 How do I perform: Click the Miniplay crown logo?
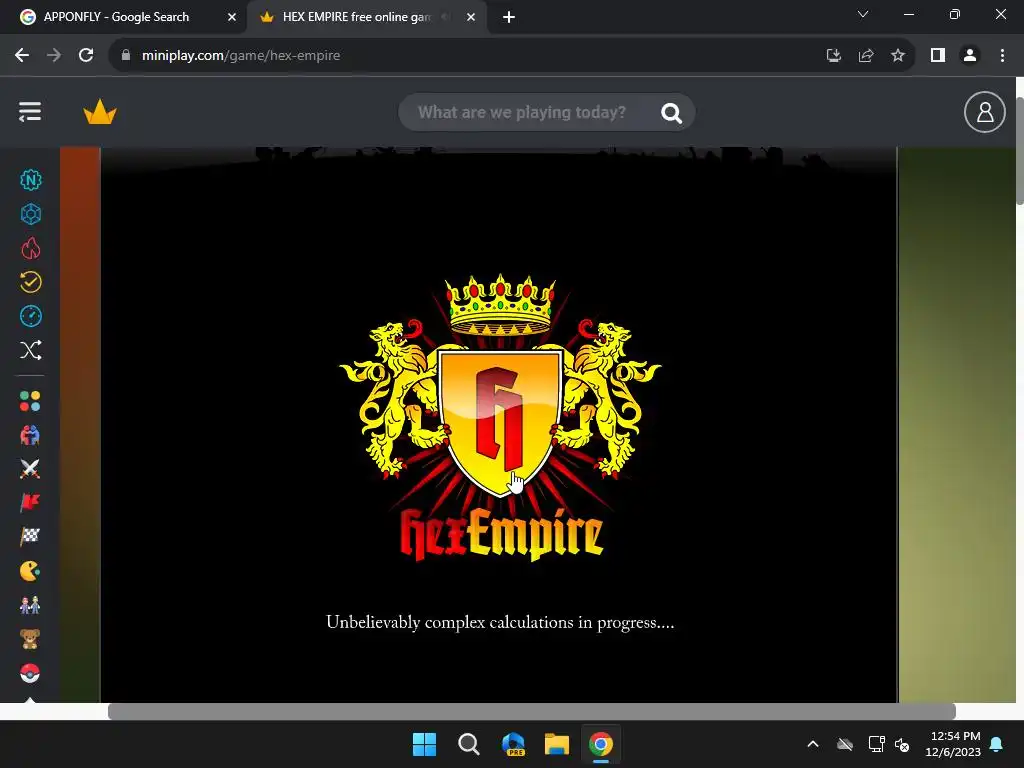pos(100,112)
